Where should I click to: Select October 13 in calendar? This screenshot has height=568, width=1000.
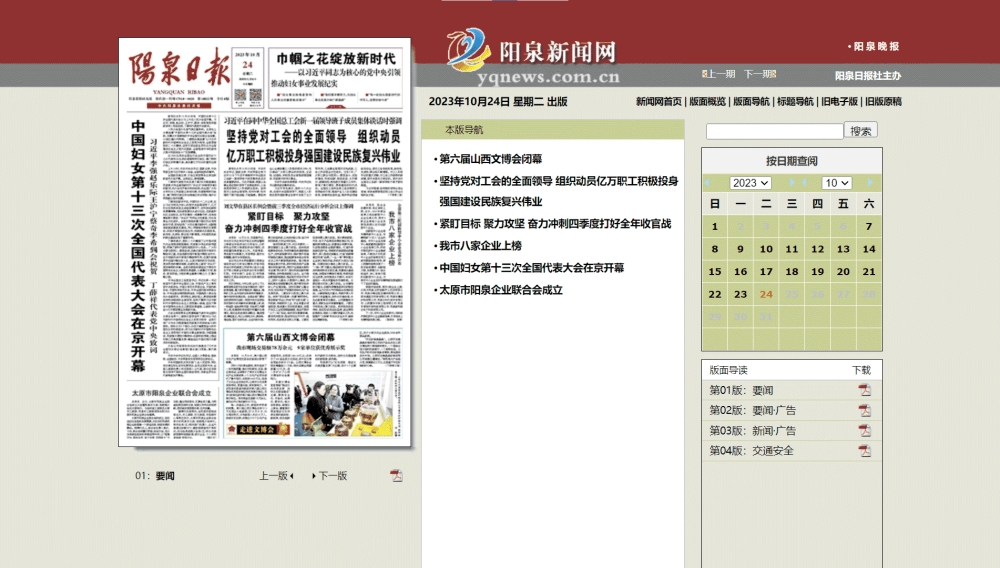point(843,249)
